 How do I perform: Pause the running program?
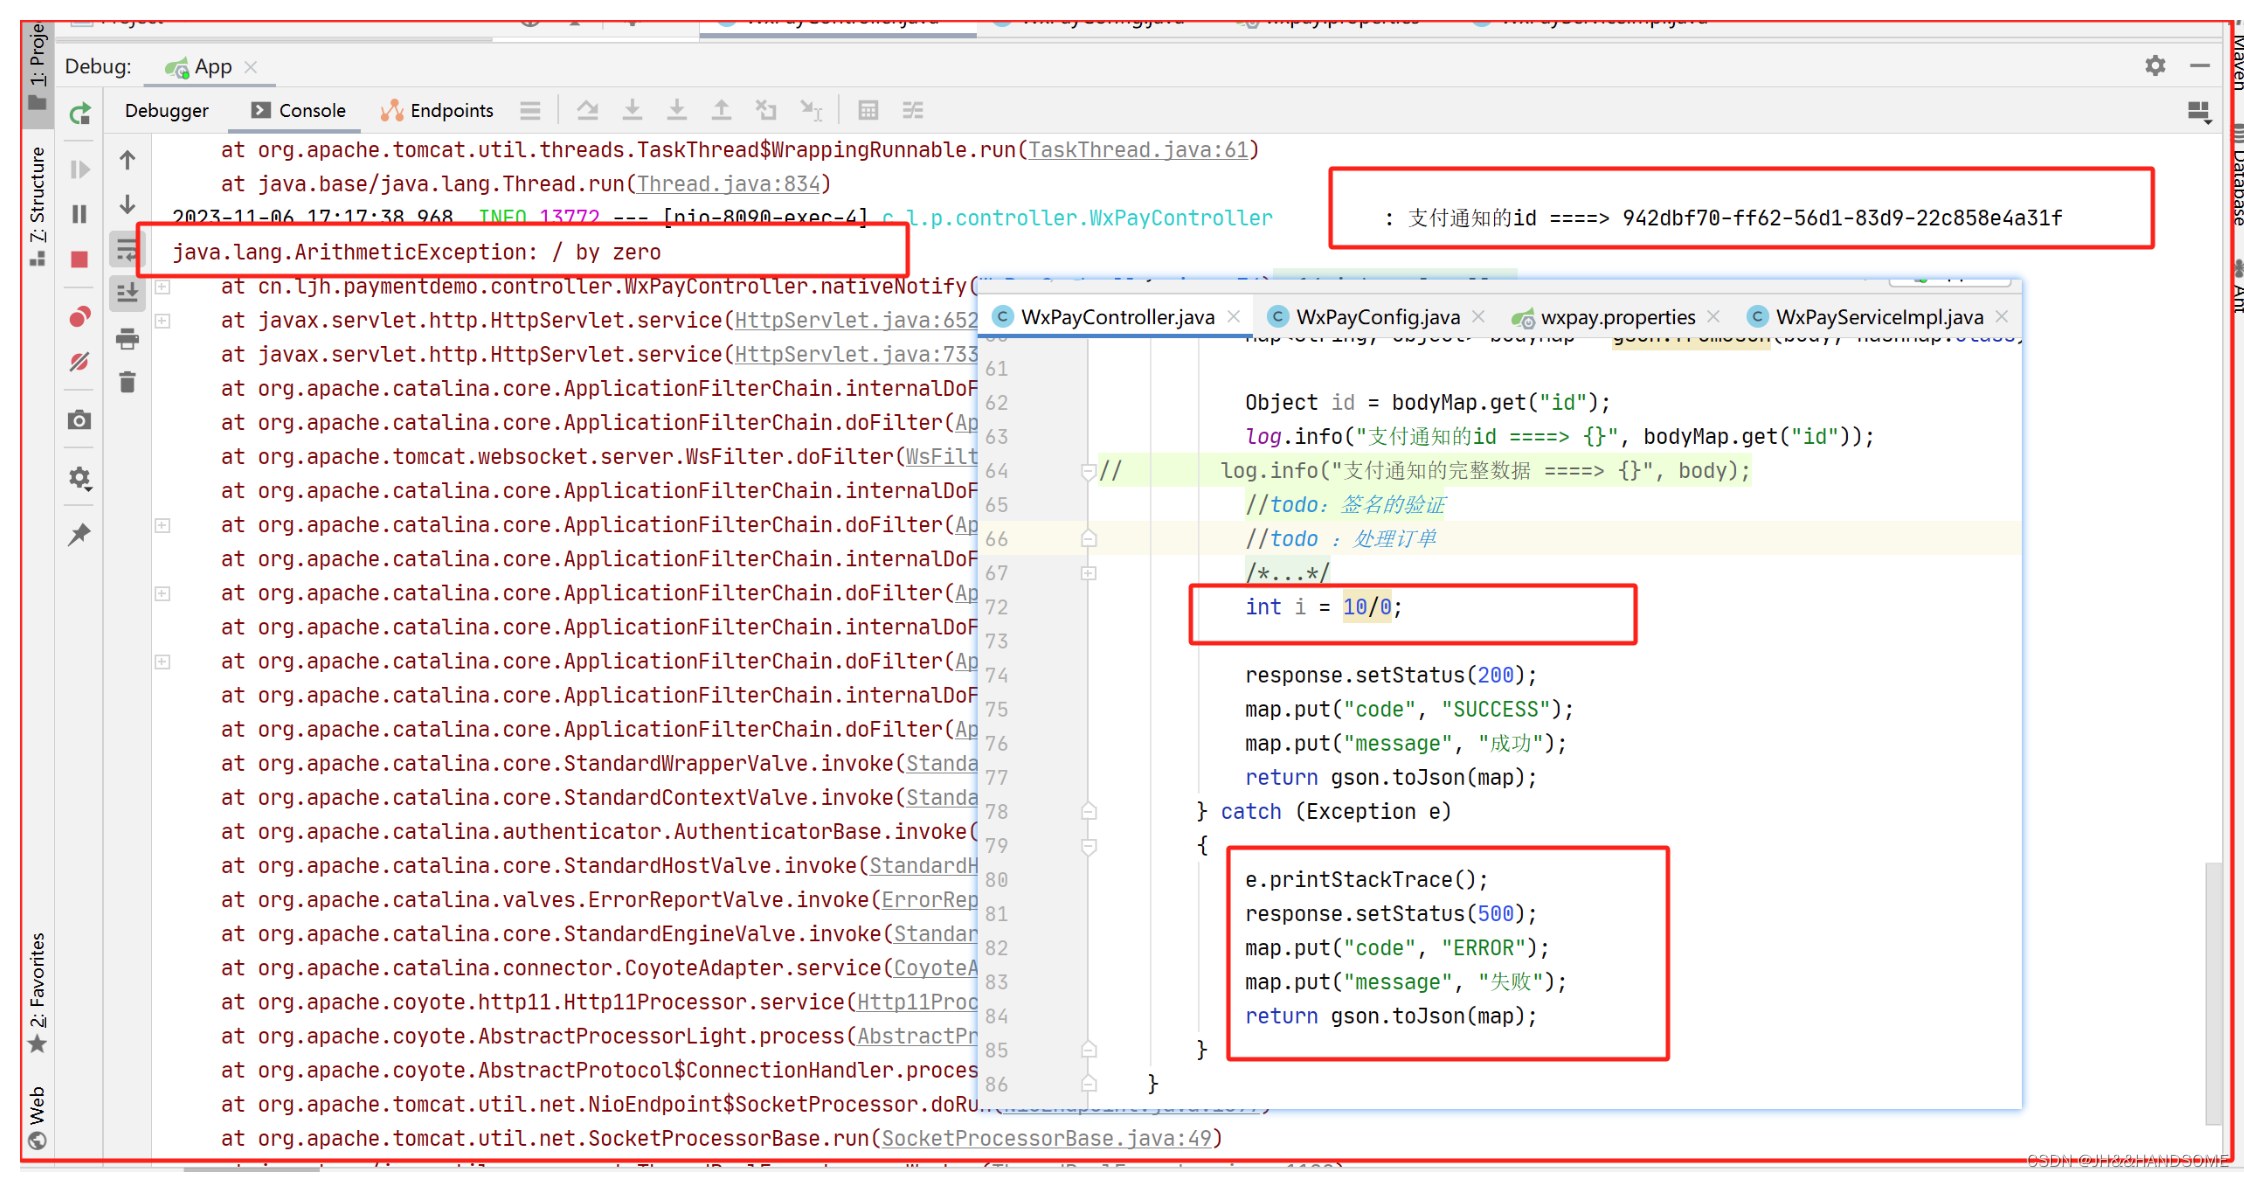coord(80,214)
